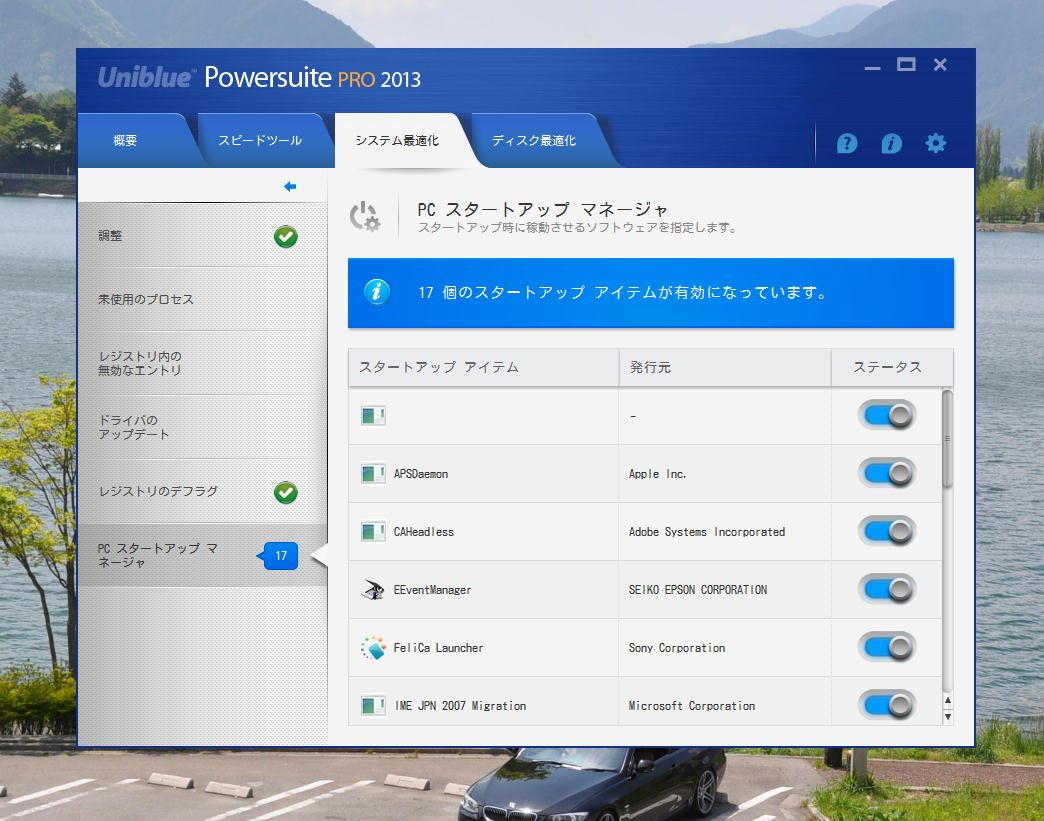Click the PC スタートアップ マネージャ page heading
The height and width of the screenshot is (821, 1044).
542,210
